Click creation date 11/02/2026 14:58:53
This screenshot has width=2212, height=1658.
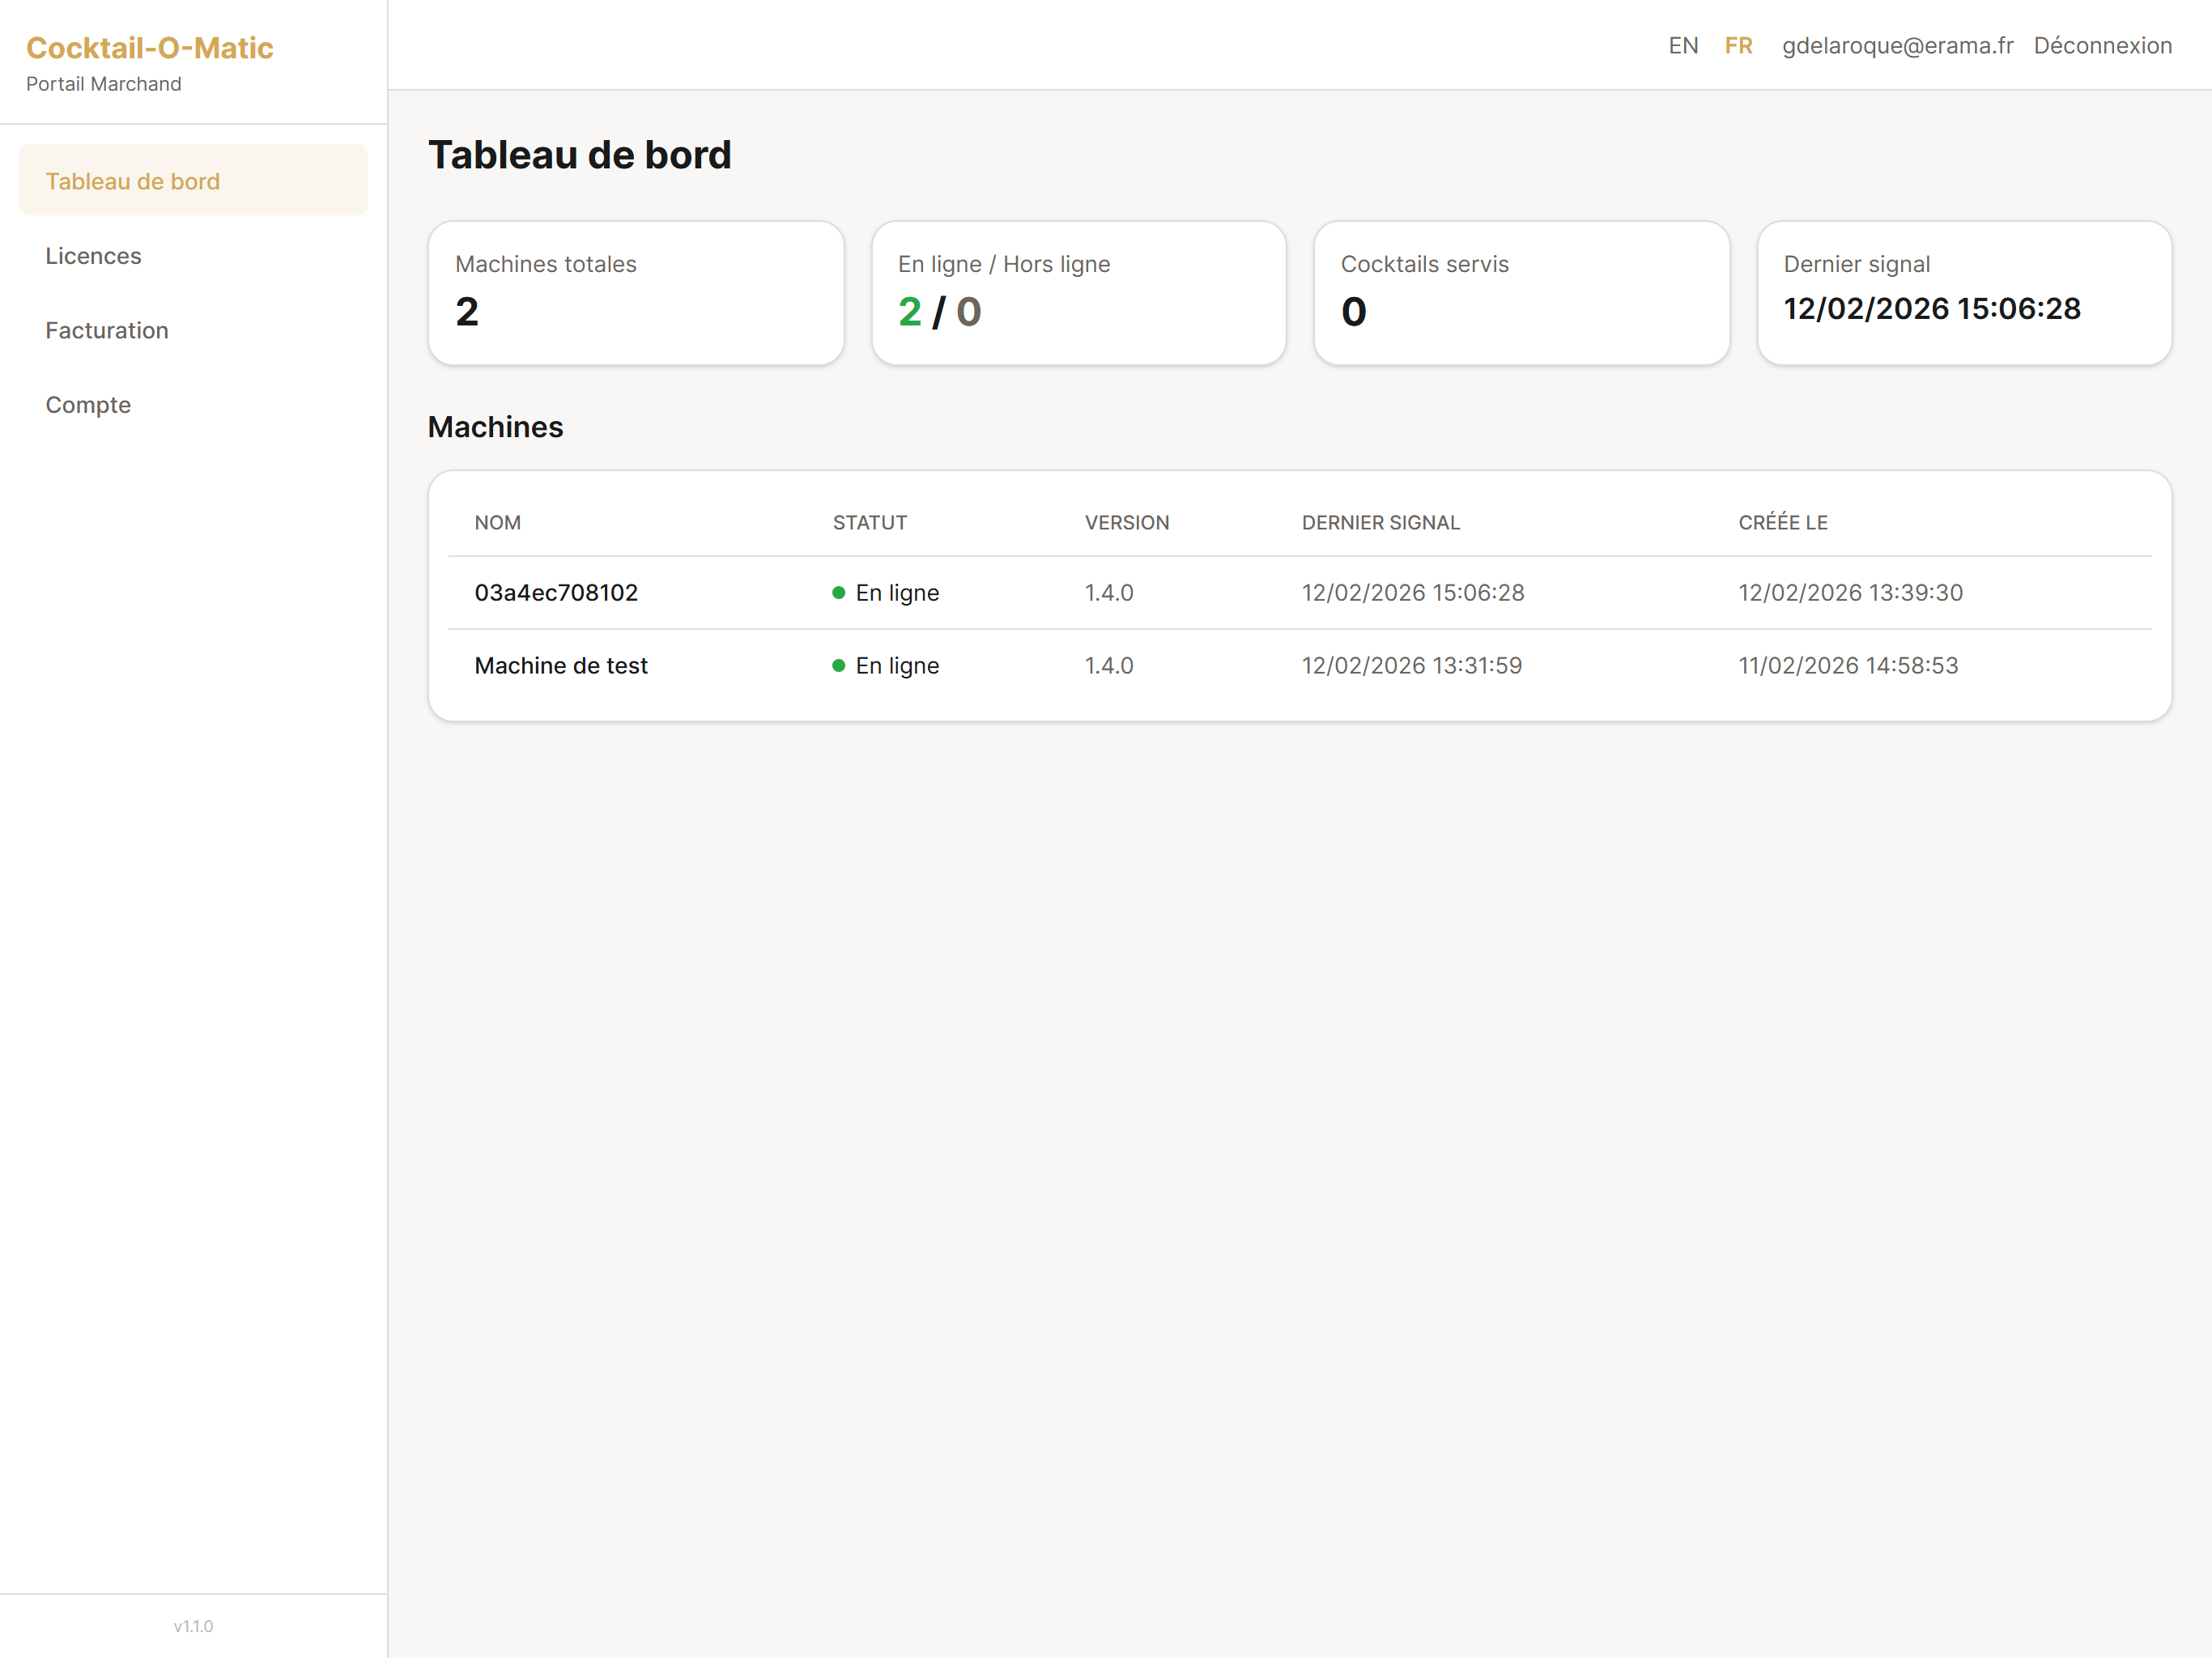coord(1848,666)
